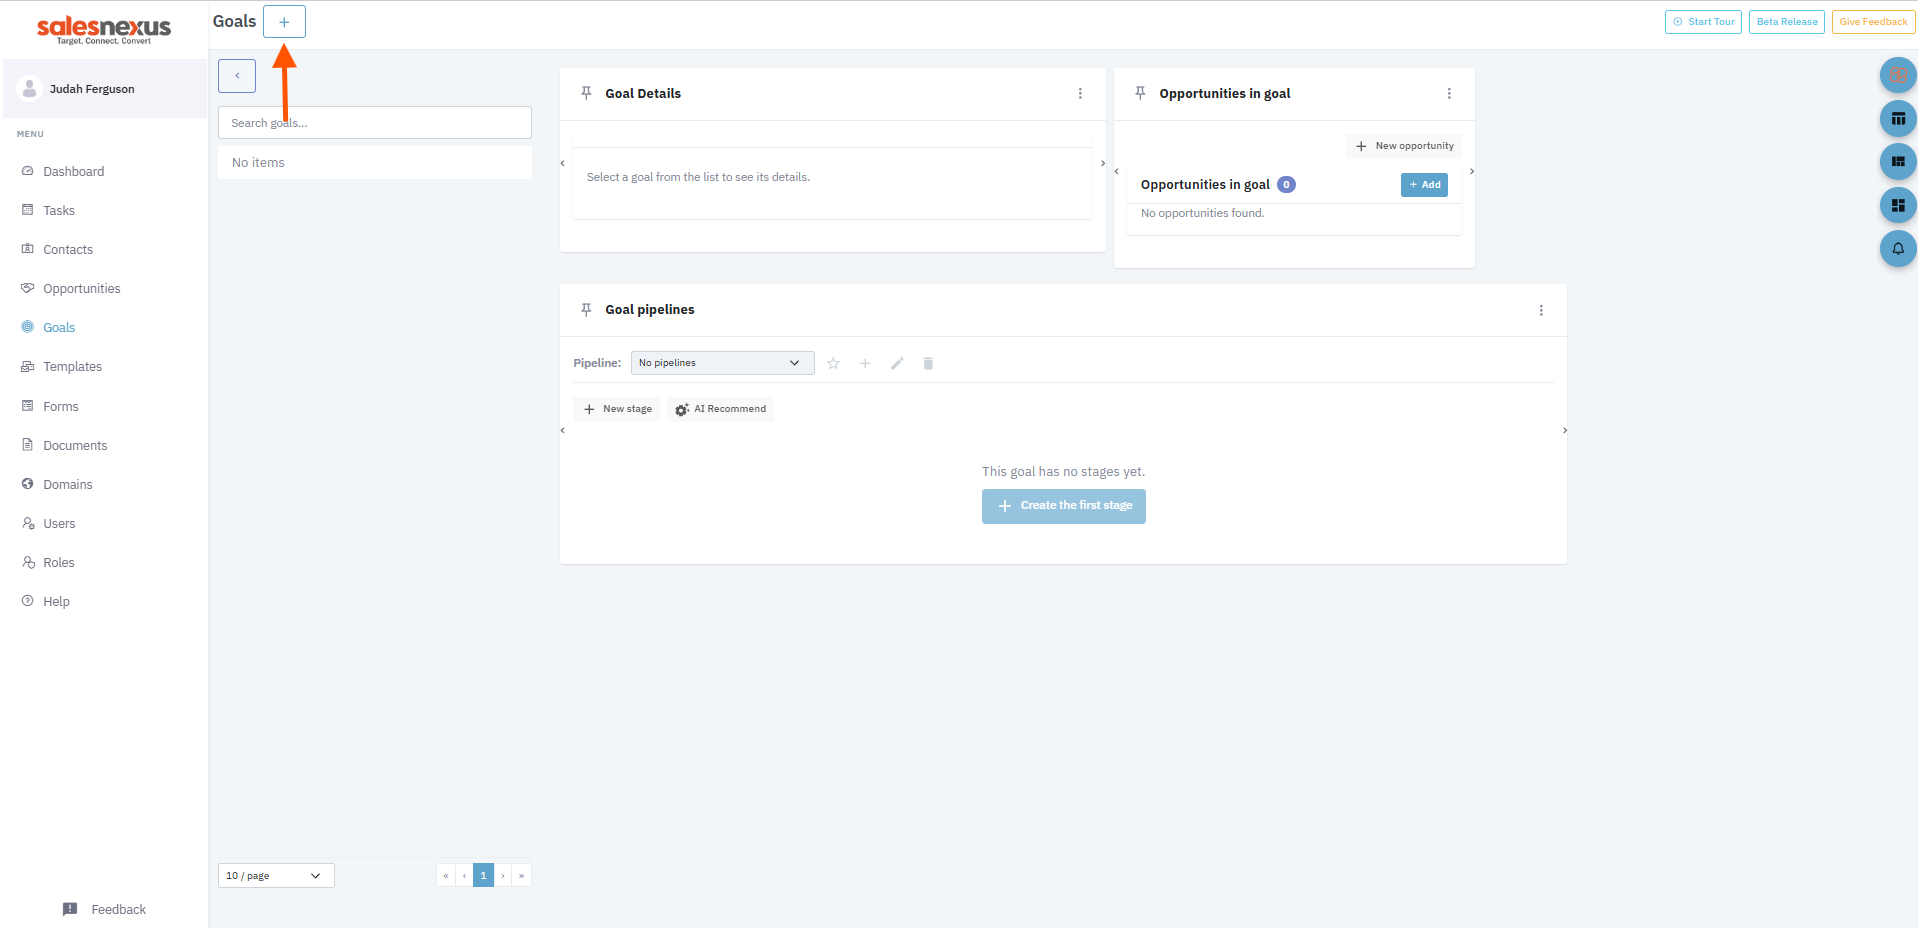Click left arrow beside Goal pipelines panel
Image resolution: width=1918 pixels, height=928 pixels.
(x=563, y=431)
